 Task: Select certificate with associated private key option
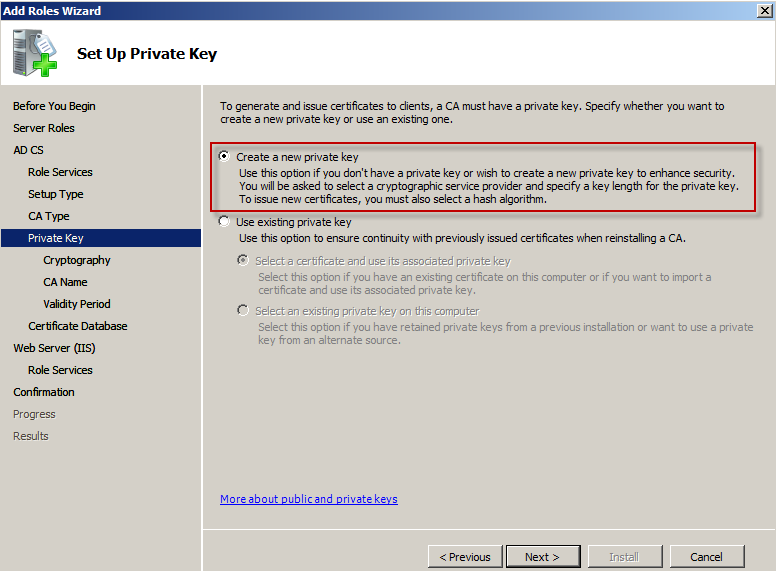(243, 261)
